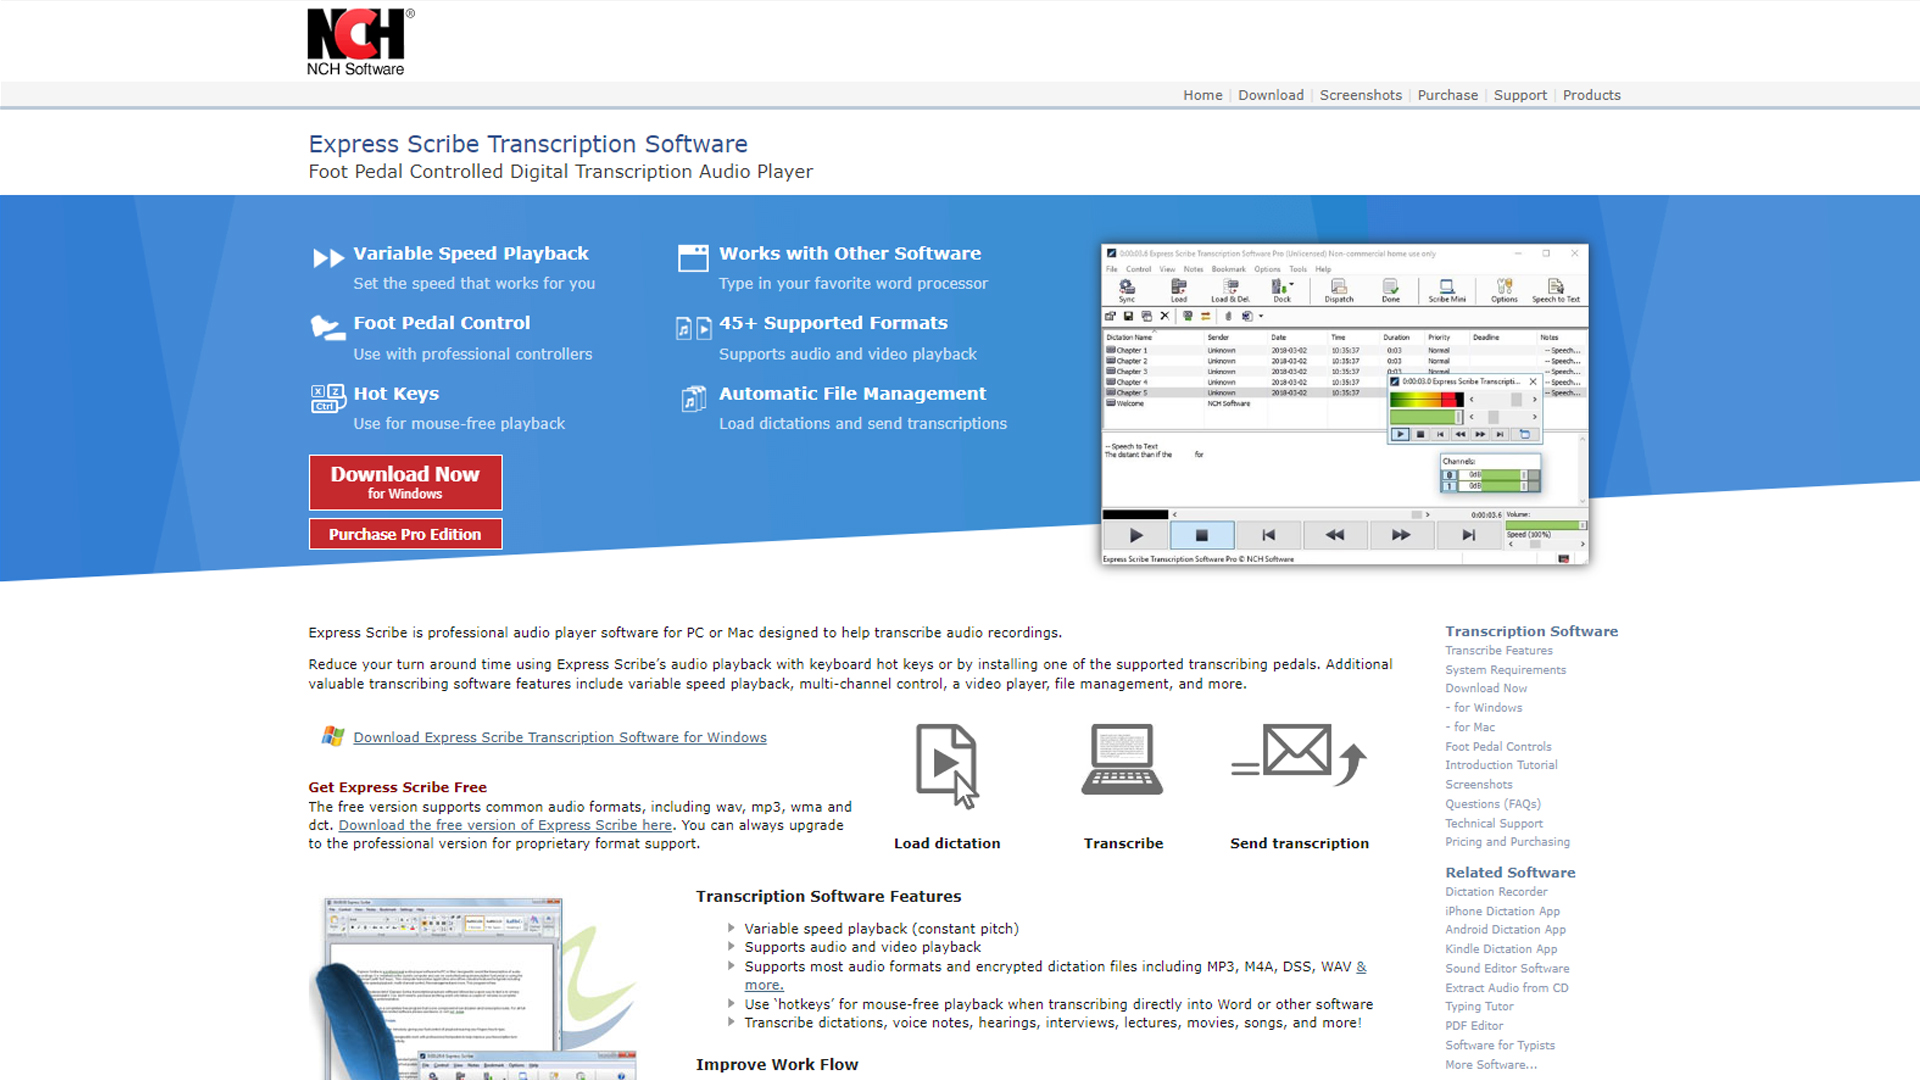
Task: Click the Screenshots menu item
Action: coord(1361,95)
